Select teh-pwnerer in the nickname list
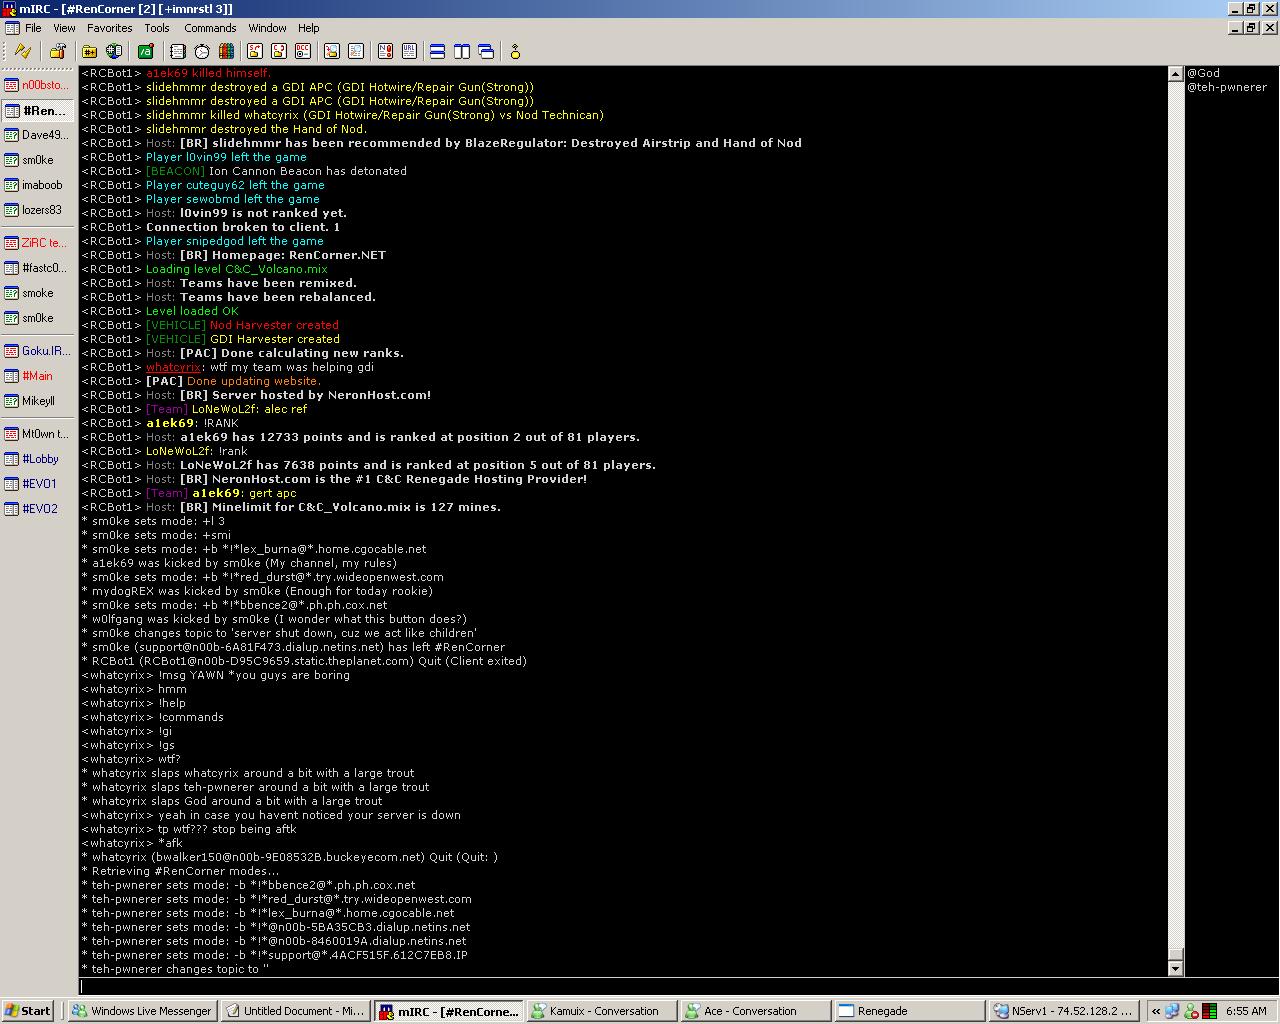The width and height of the screenshot is (1280, 1024). (x=1227, y=87)
